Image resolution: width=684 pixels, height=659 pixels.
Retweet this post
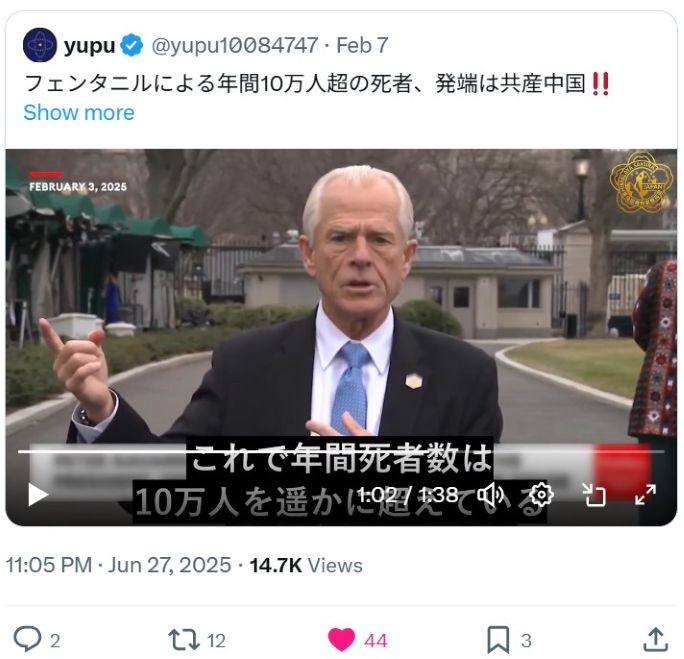coord(183,639)
